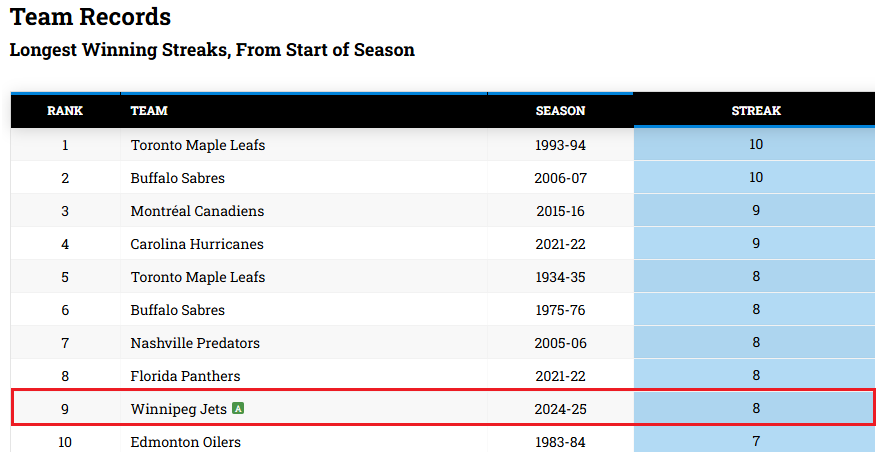
Task: Click the 2015-16 season cell
Action: point(560,211)
